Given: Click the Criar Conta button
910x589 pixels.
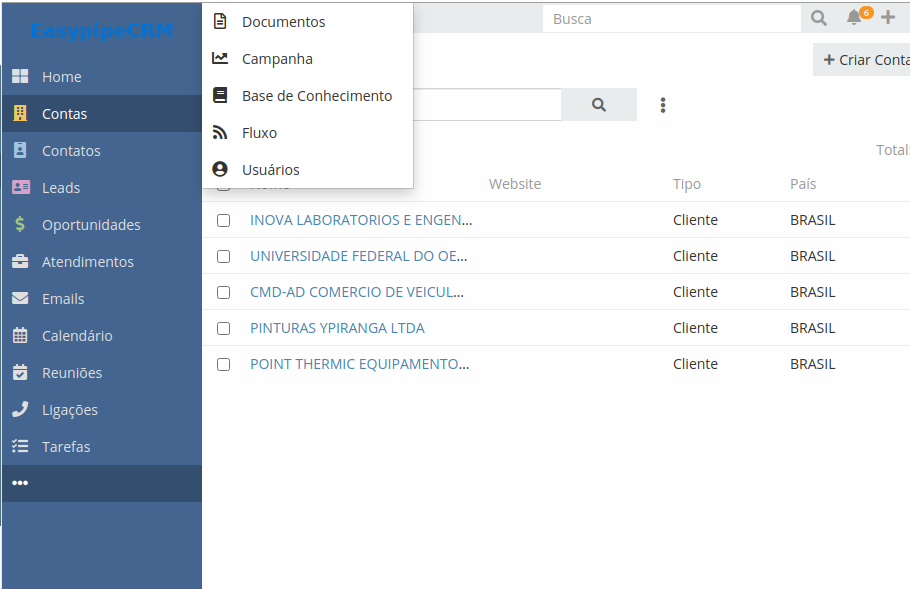Looking at the screenshot, I should click(x=862, y=60).
